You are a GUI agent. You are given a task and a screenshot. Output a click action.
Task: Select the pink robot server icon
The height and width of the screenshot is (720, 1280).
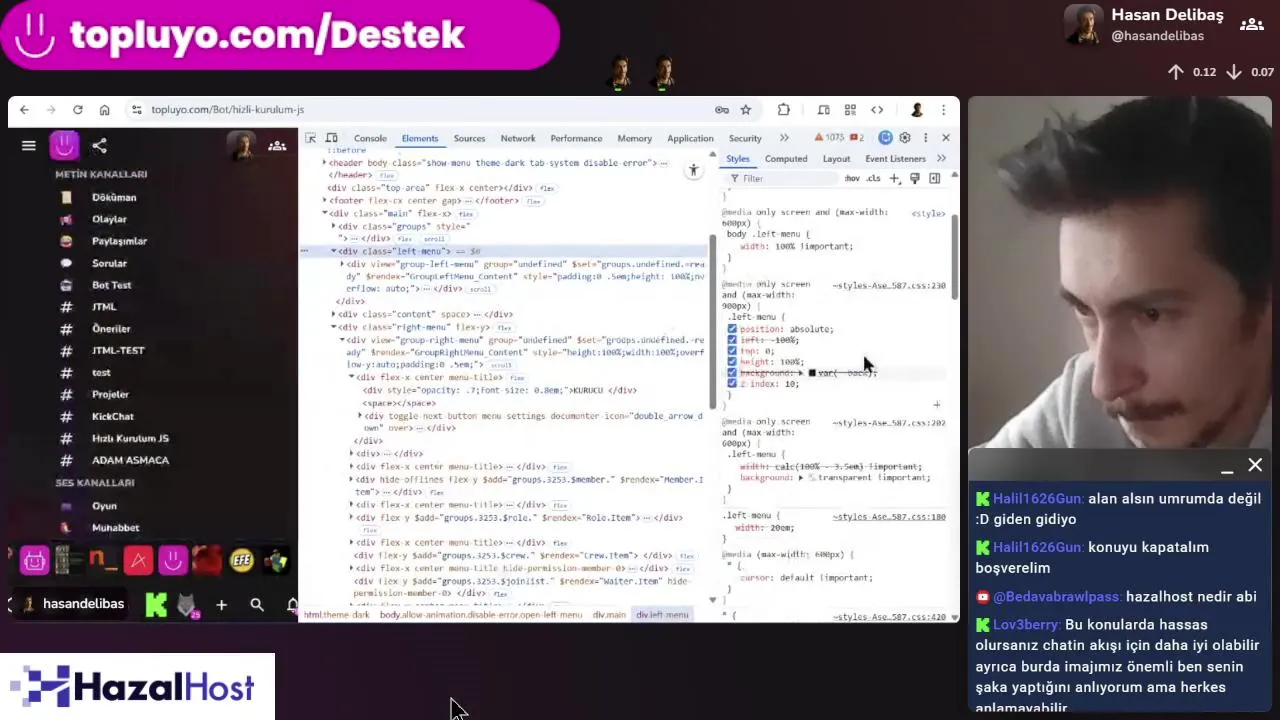coord(35,560)
